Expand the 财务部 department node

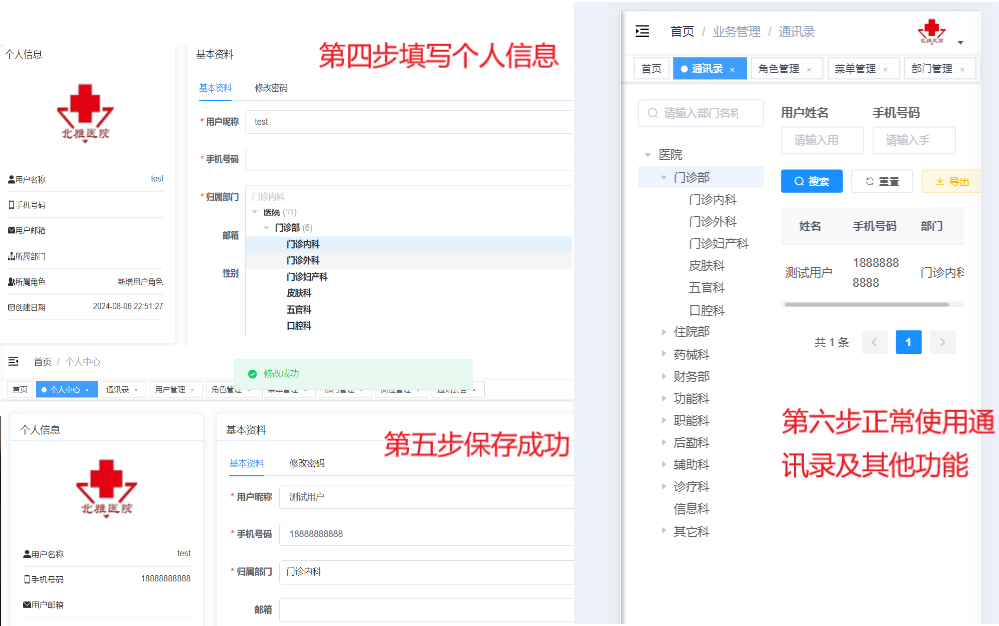coord(664,377)
